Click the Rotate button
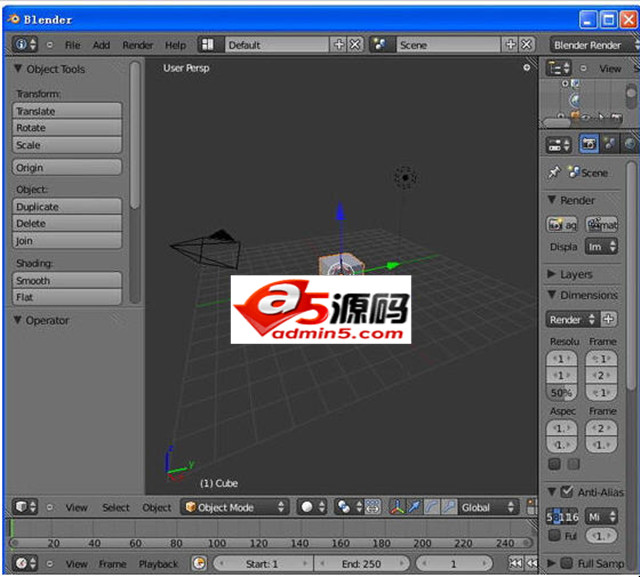This screenshot has height=577, width=640. [67, 128]
